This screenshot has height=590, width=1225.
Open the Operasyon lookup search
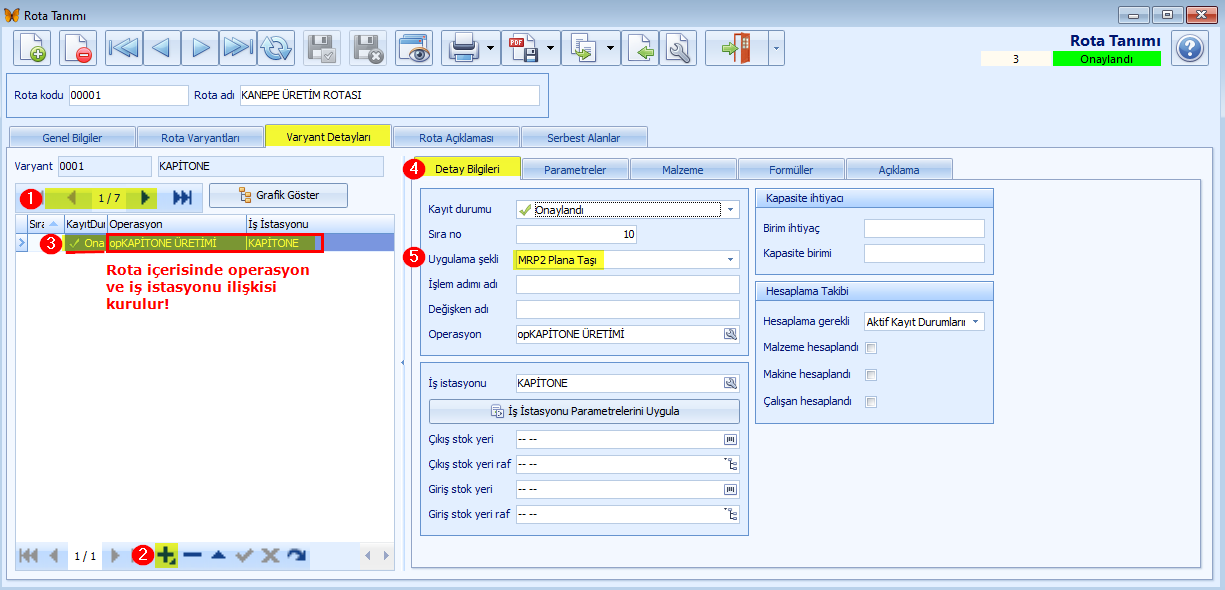(x=730, y=334)
